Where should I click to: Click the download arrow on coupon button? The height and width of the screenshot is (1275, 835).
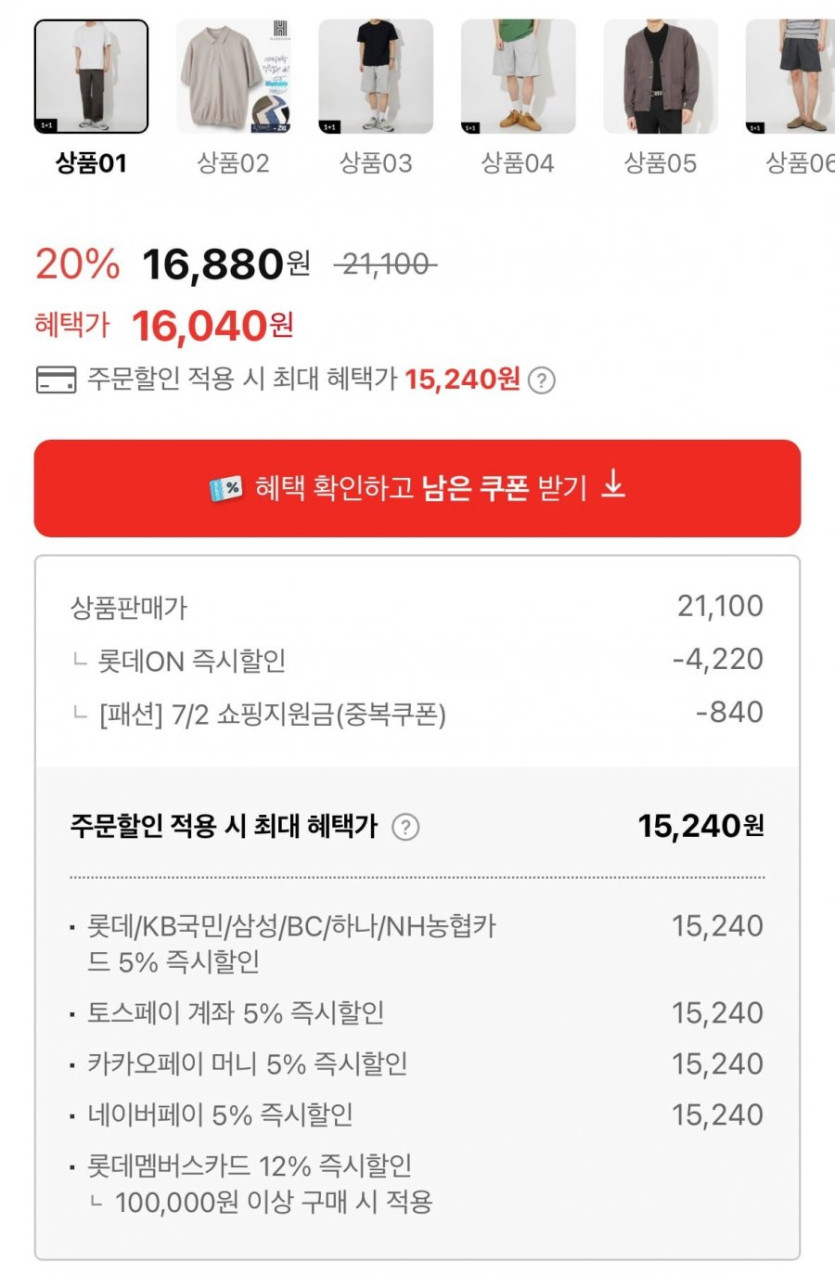(614, 487)
